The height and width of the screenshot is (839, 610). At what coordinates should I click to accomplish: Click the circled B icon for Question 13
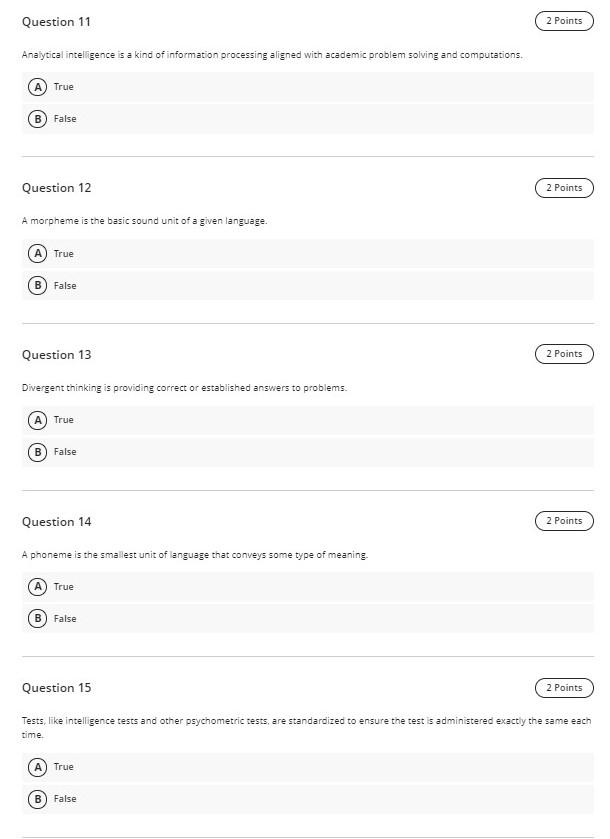[38, 452]
